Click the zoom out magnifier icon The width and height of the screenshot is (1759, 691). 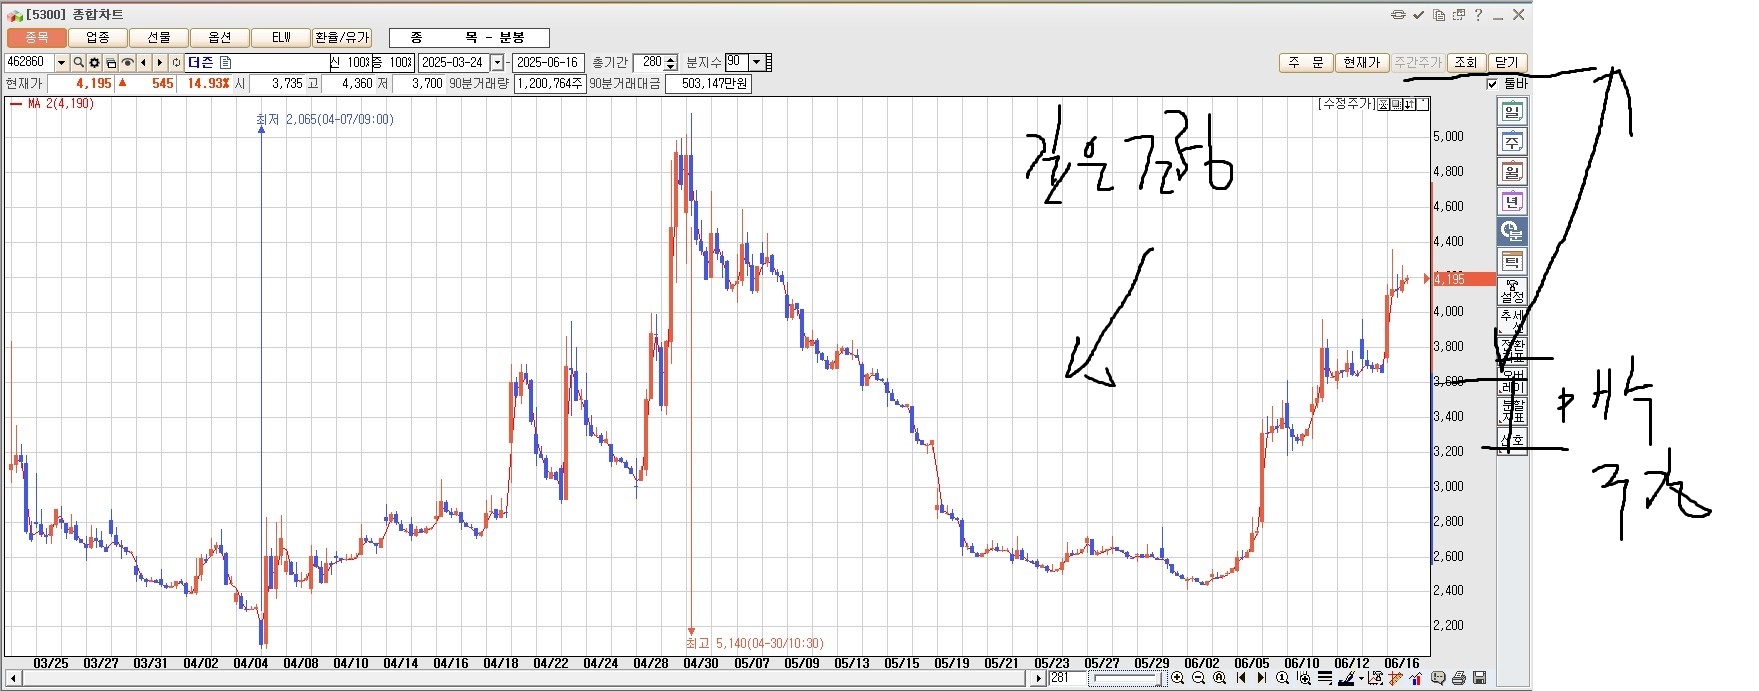coord(1198,678)
